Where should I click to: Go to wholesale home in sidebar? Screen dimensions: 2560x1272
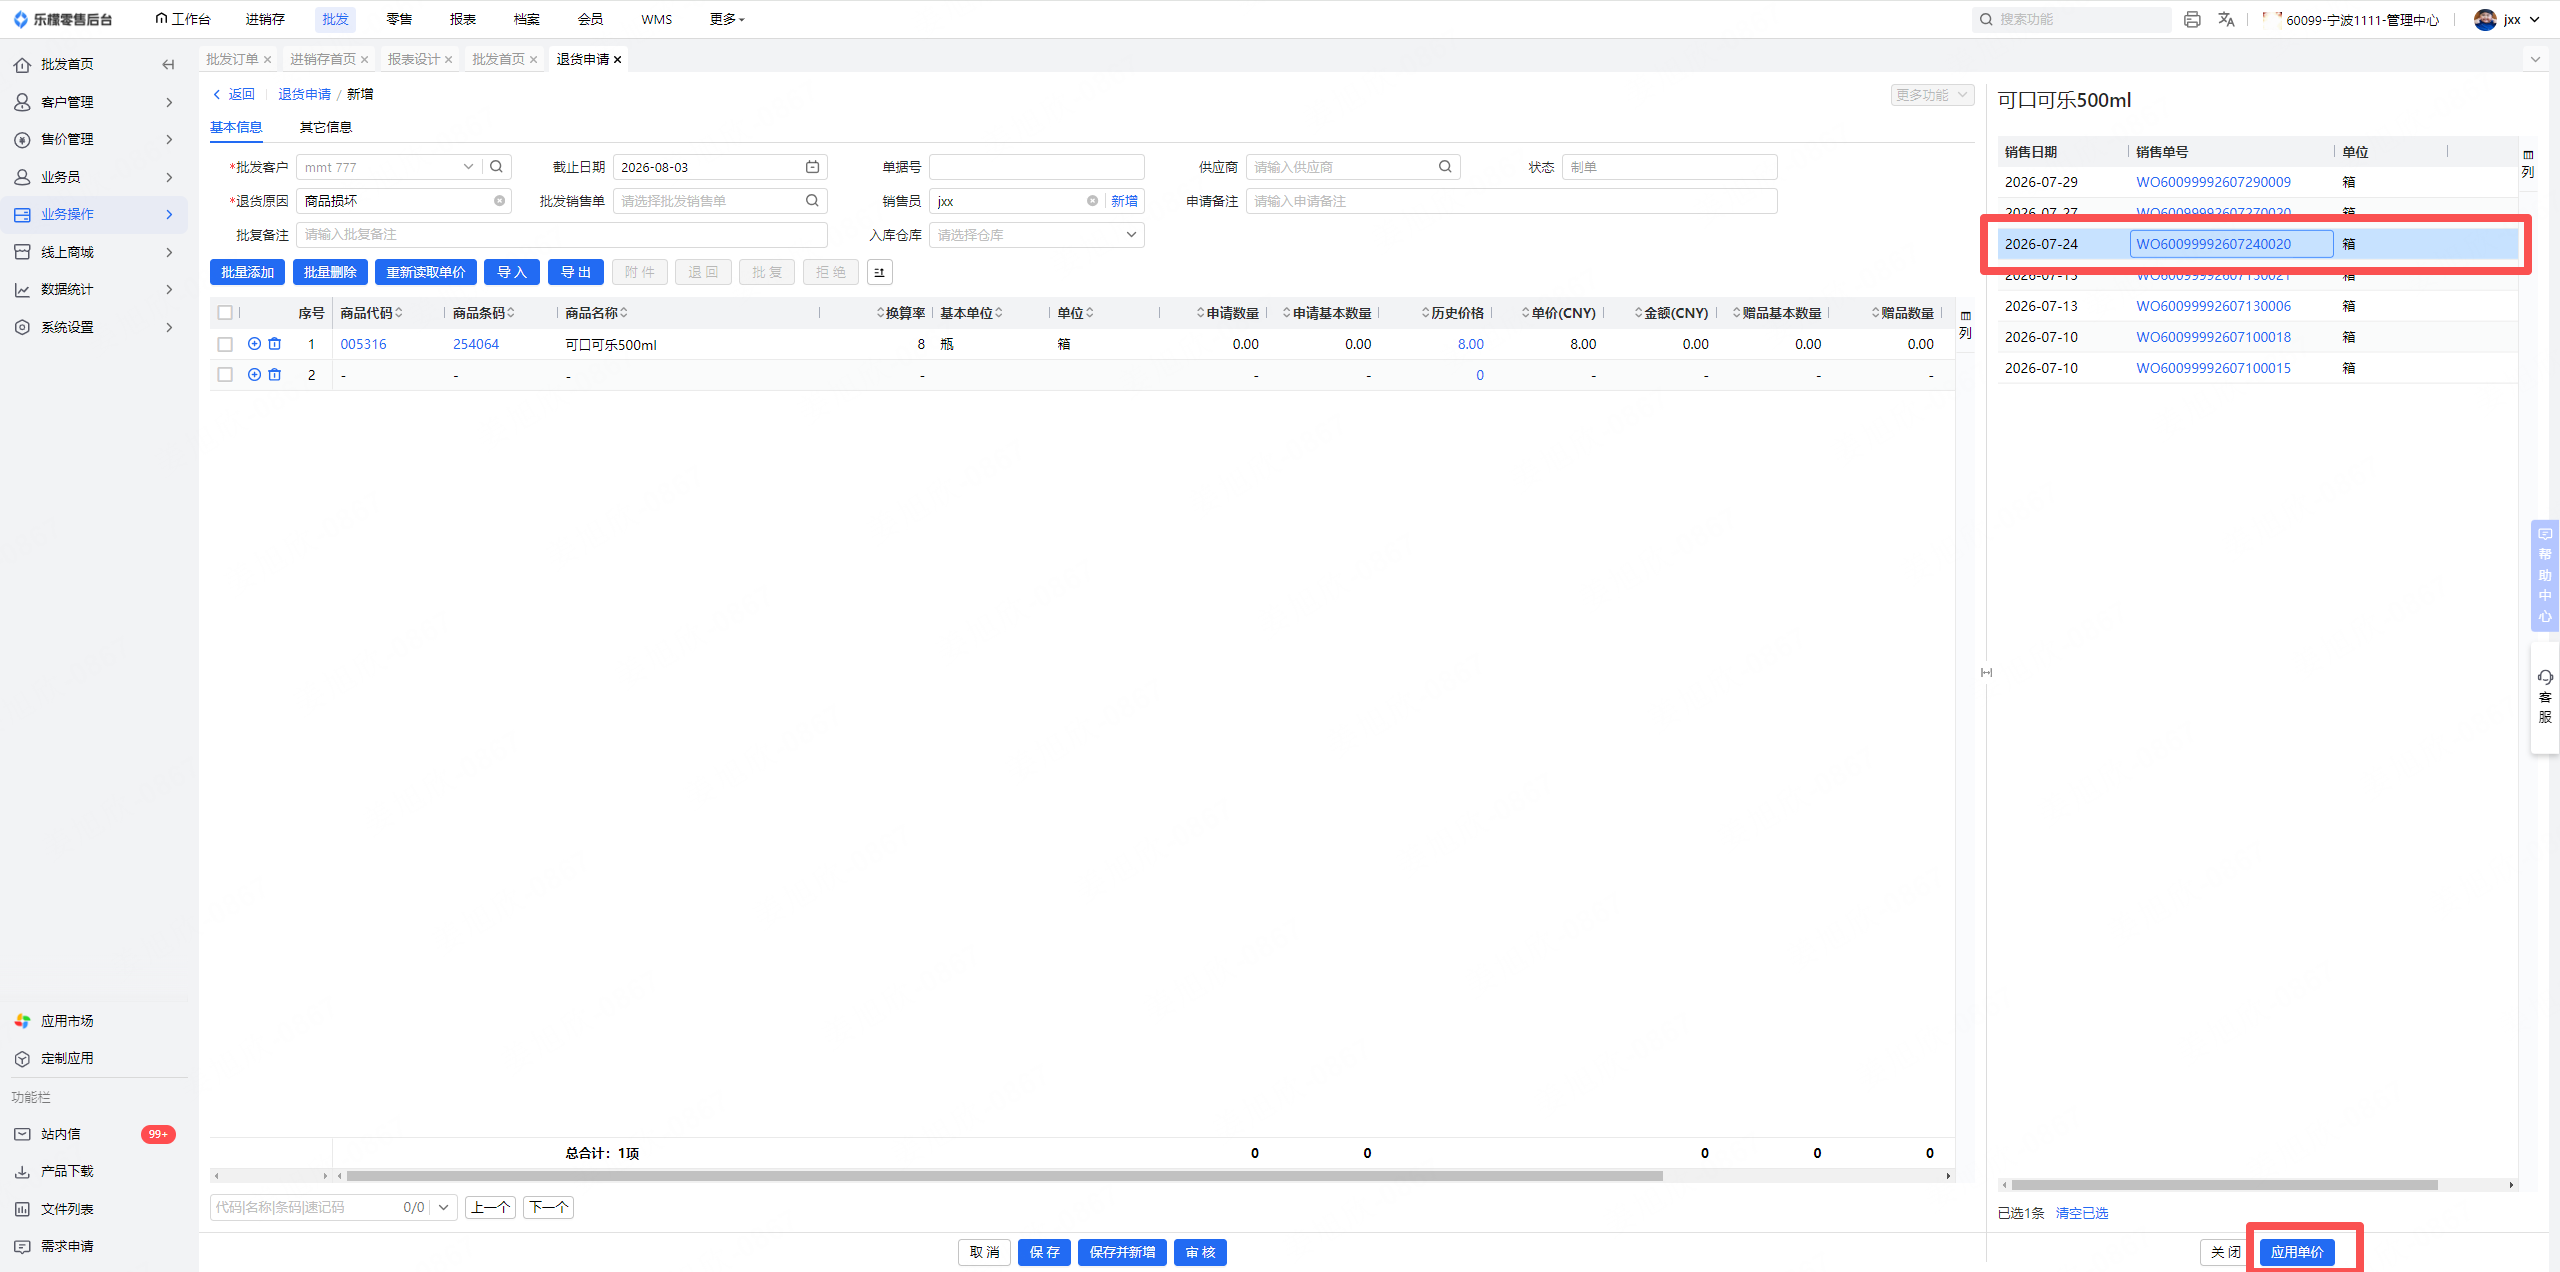pyautogui.click(x=67, y=64)
